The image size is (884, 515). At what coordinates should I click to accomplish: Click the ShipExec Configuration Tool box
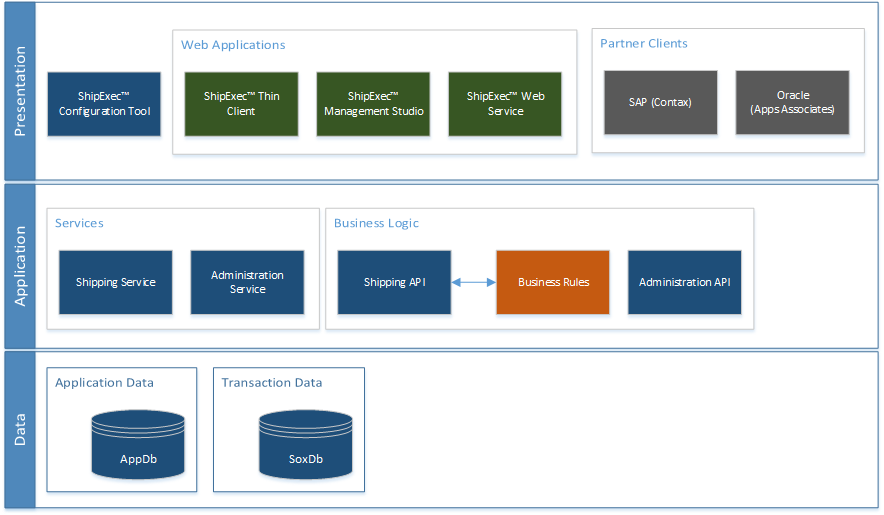point(104,104)
